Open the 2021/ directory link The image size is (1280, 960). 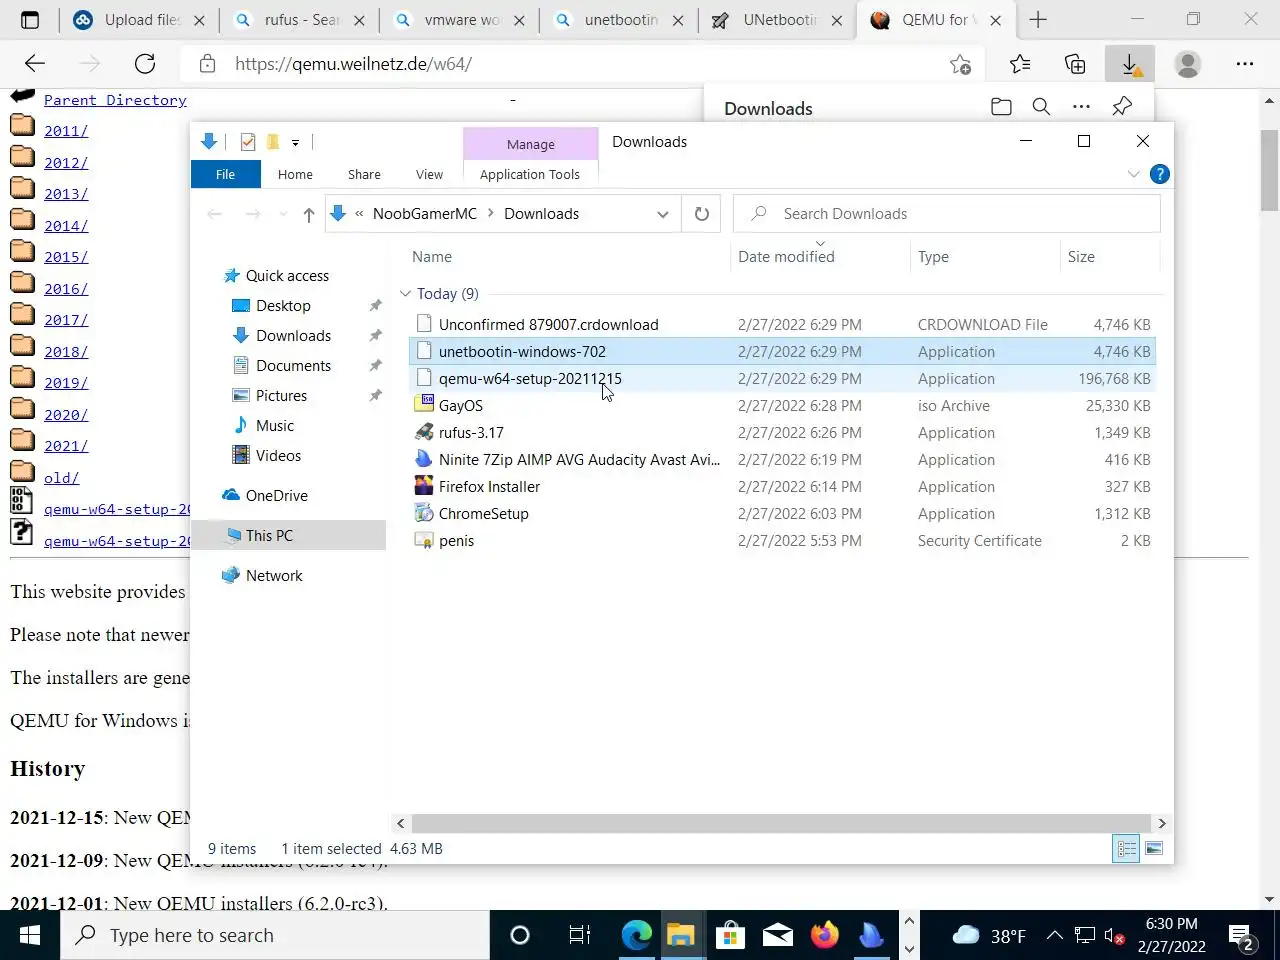pyautogui.click(x=66, y=446)
